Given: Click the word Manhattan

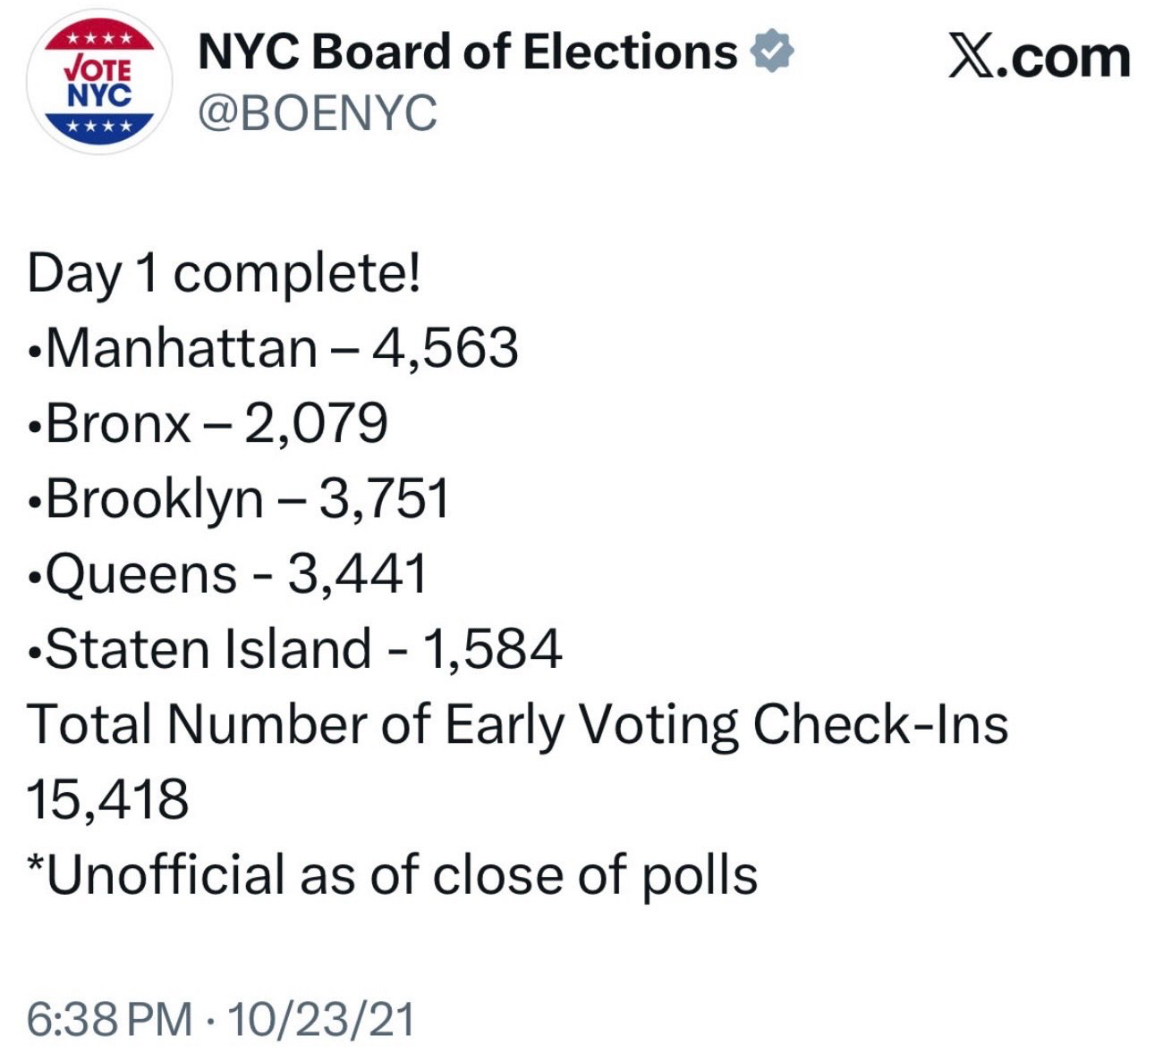Looking at the screenshot, I should click(182, 349).
